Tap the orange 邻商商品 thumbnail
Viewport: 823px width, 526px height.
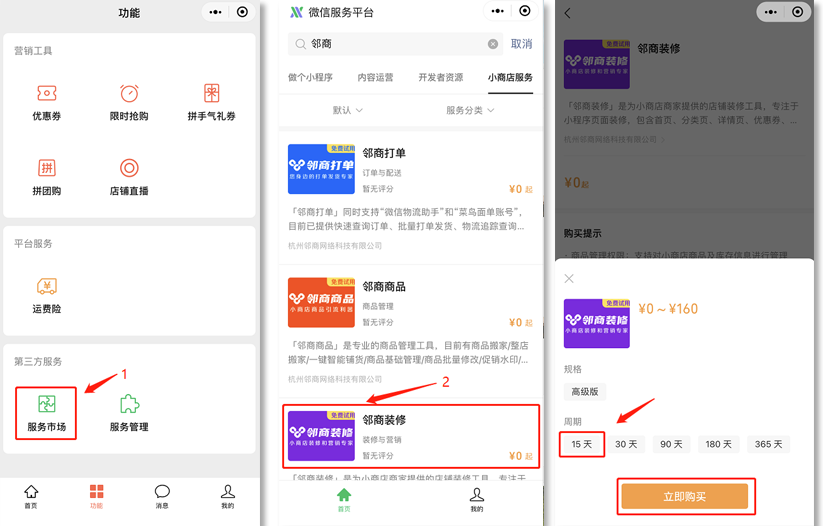click(321, 302)
